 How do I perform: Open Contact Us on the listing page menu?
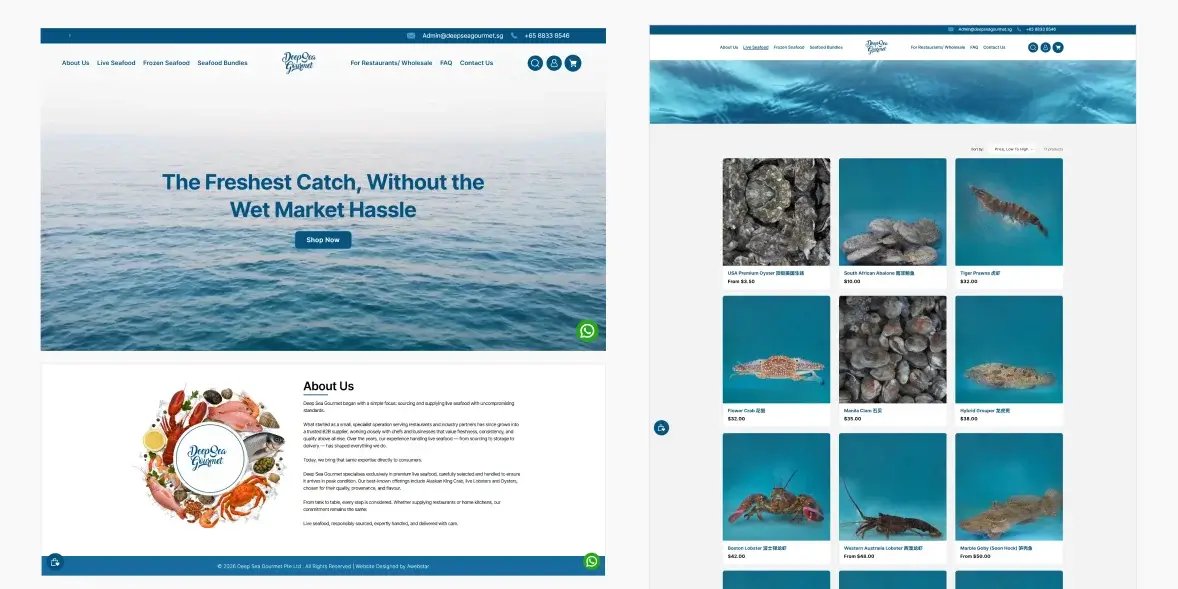994,47
